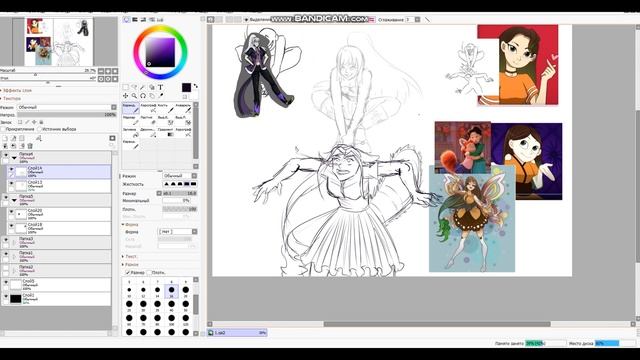Choose the Заливка bucket fill tool
This screenshot has height=360, width=640.
click(131, 132)
